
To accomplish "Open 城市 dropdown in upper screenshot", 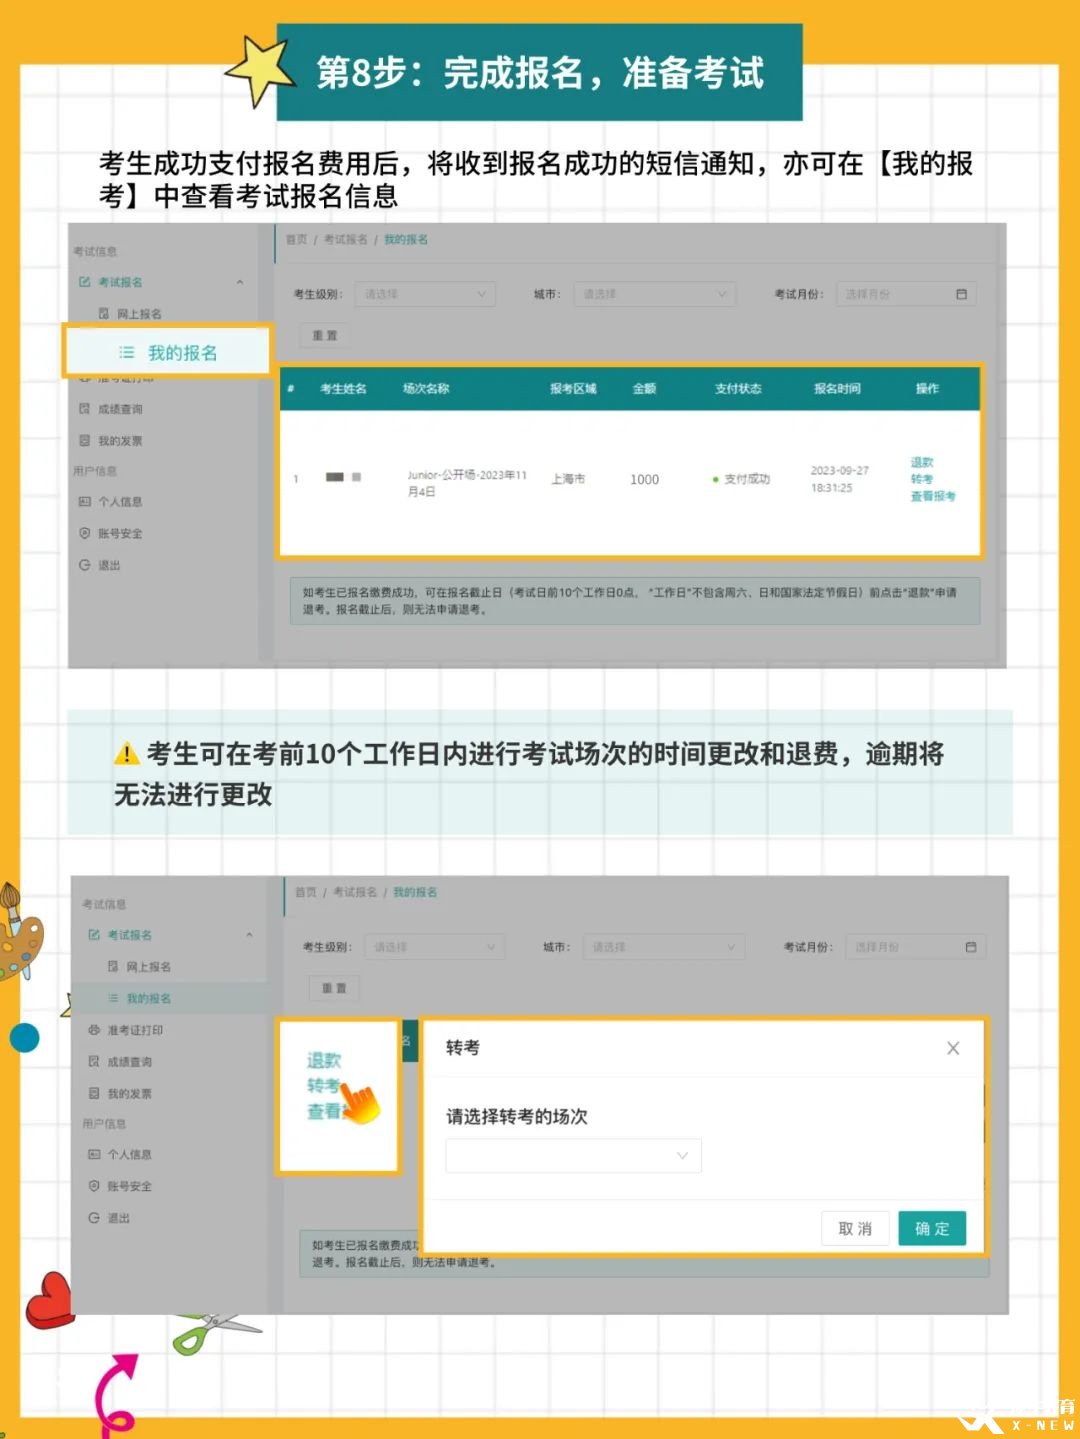I will point(654,294).
